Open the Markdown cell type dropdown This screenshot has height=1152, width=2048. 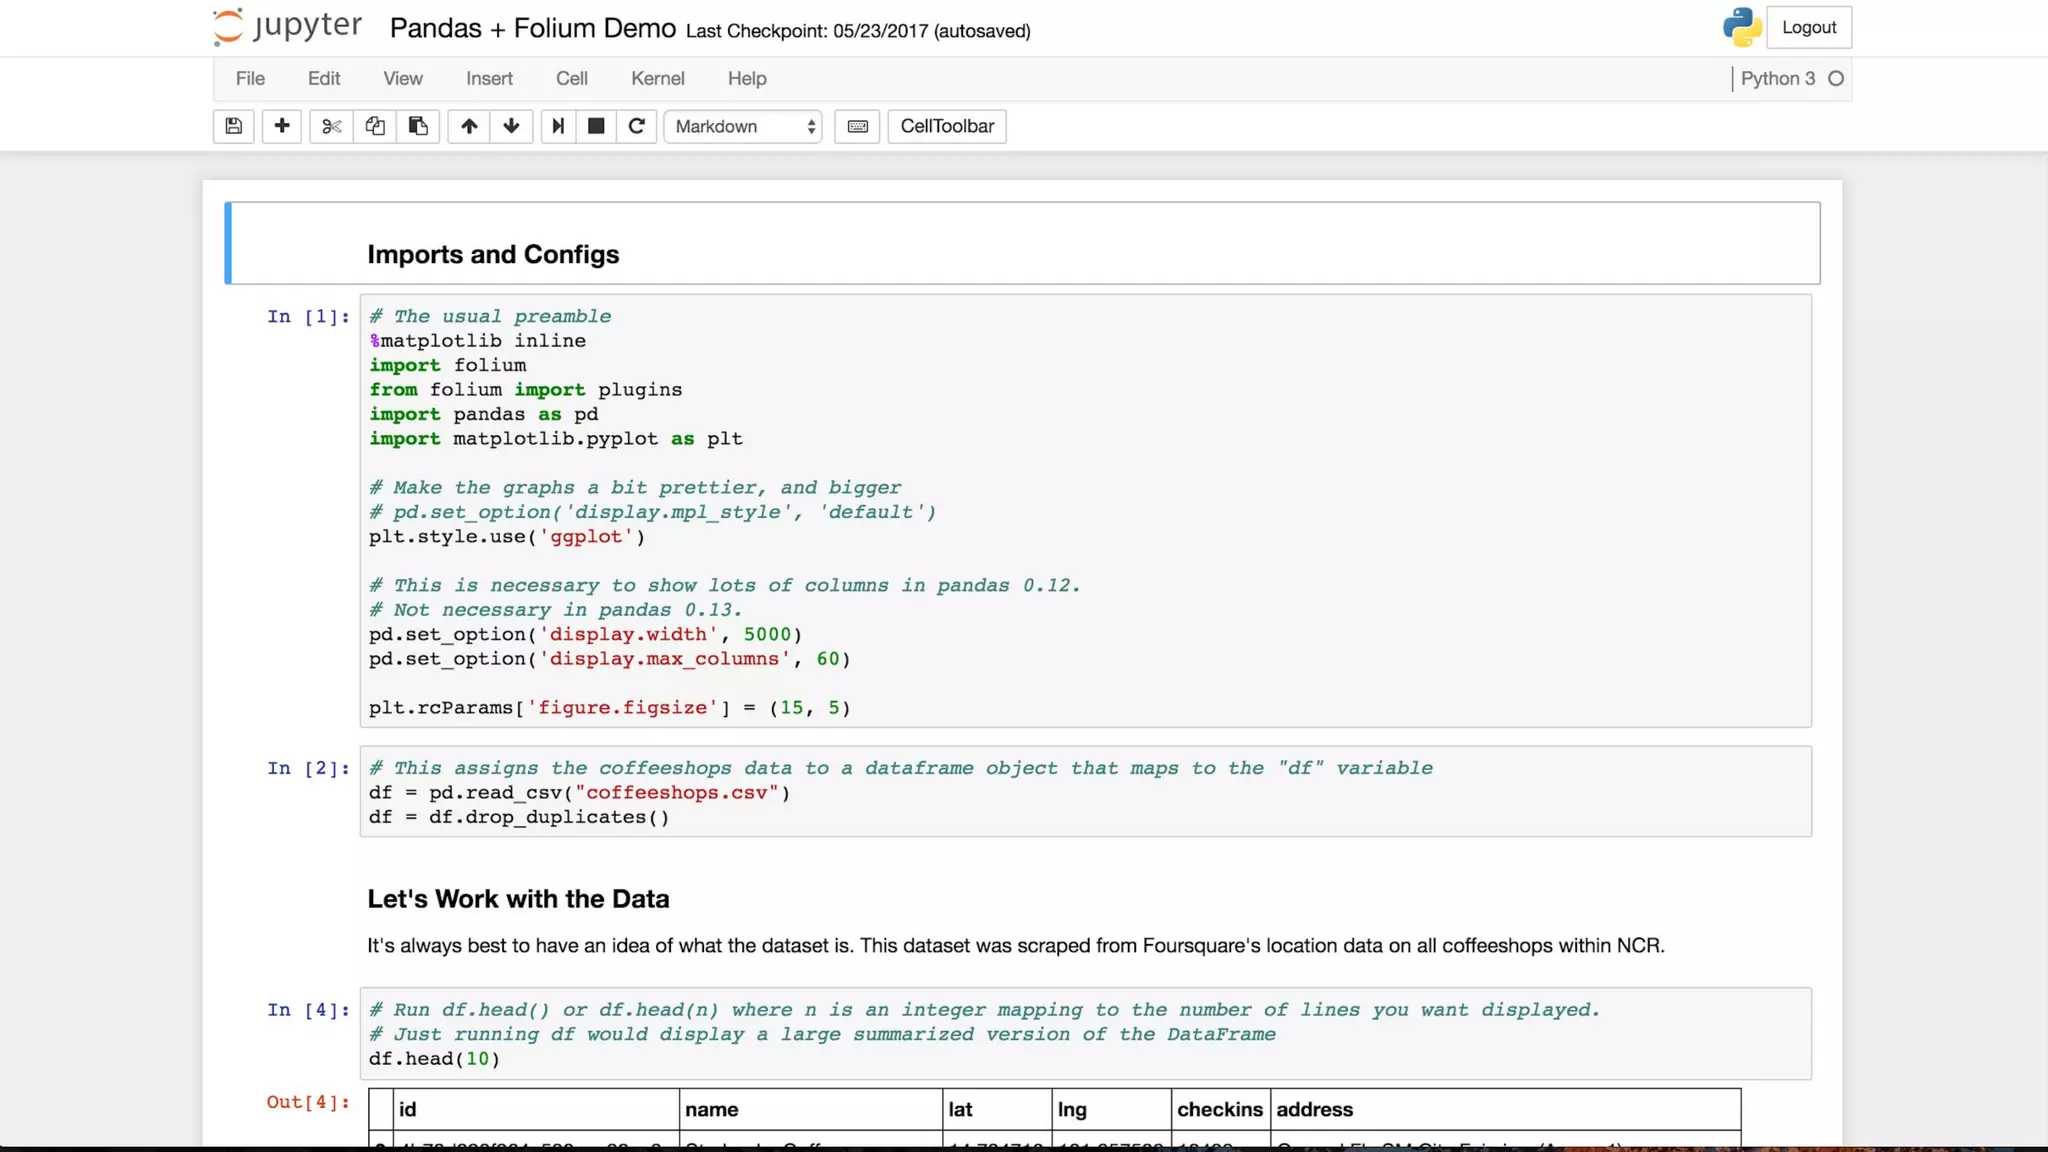pos(743,126)
